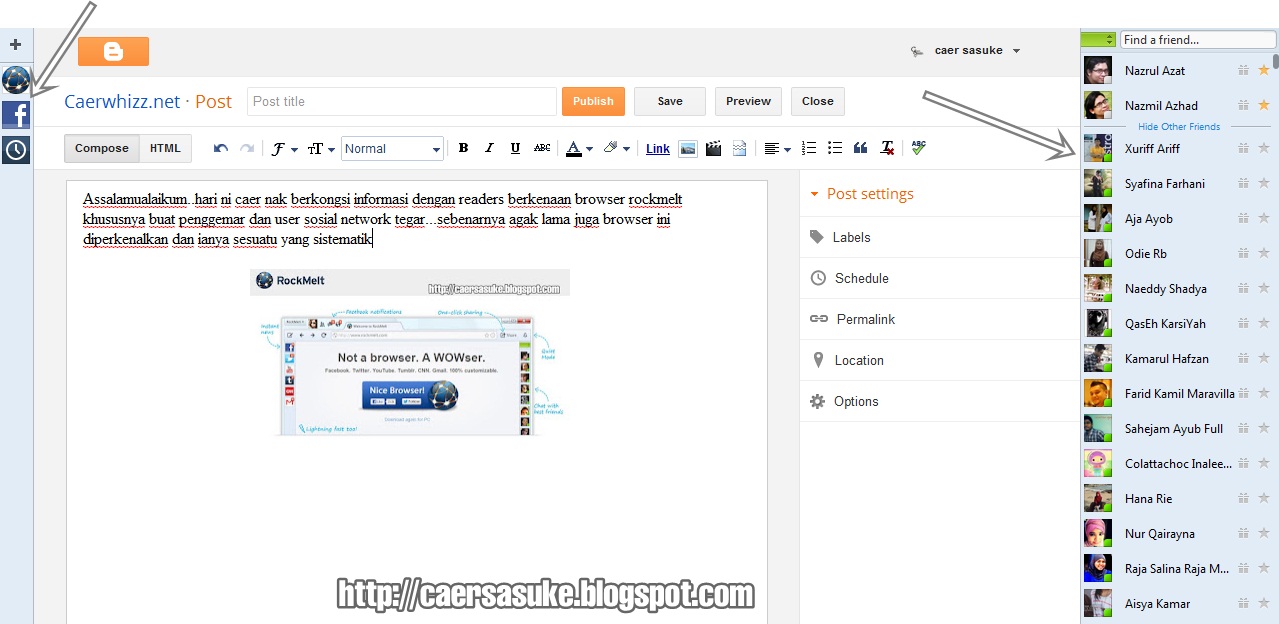The height and width of the screenshot is (624, 1279).
Task: Open the RockMelt globe sidebar icon
Action: [16, 80]
